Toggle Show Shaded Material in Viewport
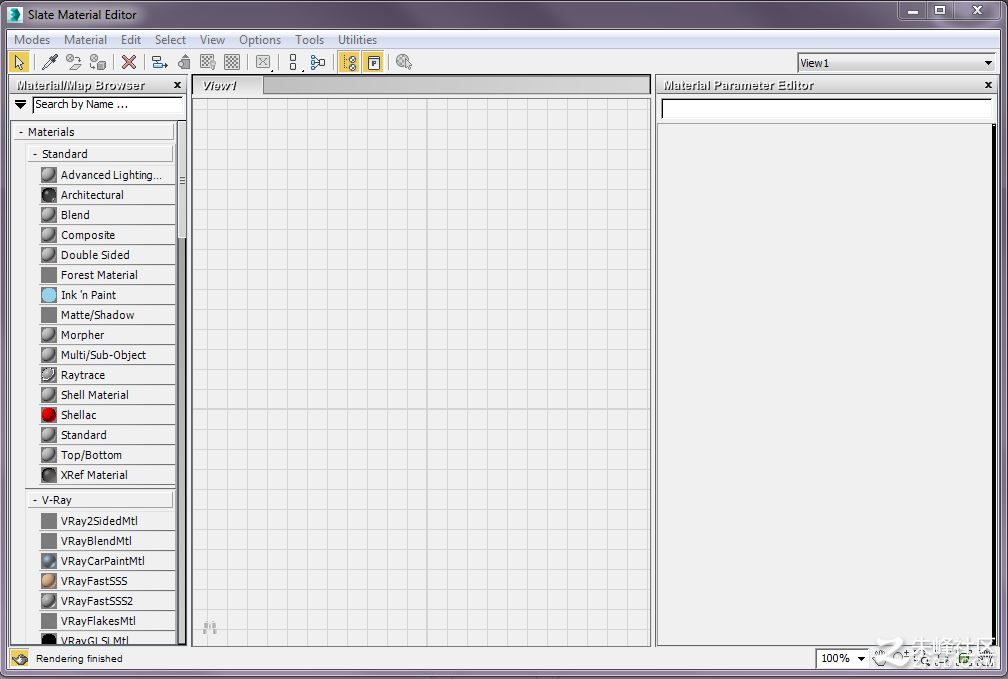Image resolution: width=1008 pixels, height=679 pixels. 208,62
